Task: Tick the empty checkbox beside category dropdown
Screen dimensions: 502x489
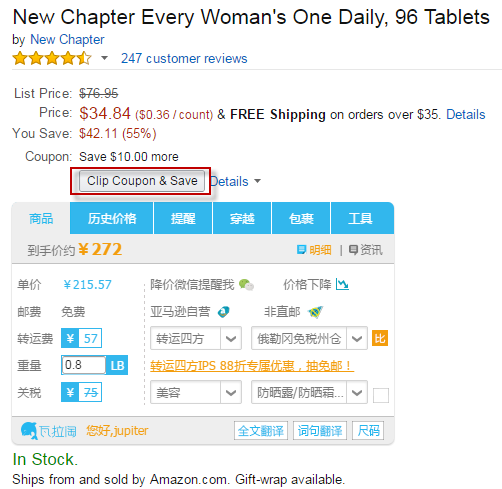Action: (x=381, y=396)
